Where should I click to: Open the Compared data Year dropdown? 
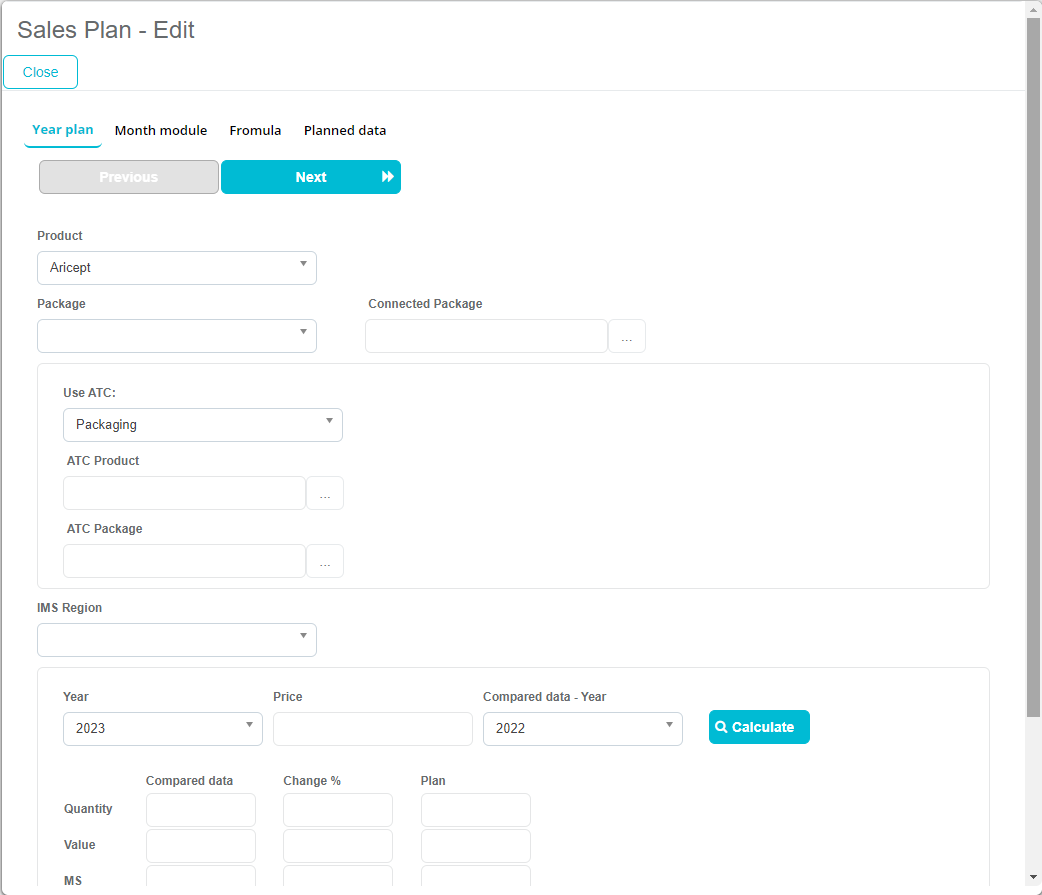coord(583,729)
